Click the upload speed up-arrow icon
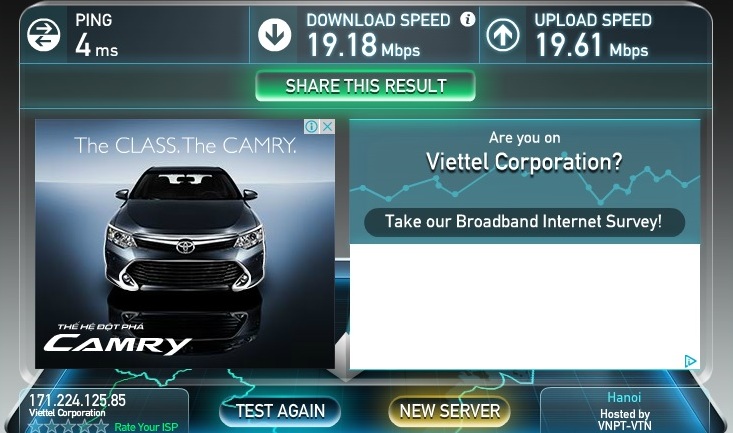This screenshot has height=433, width=733. click(503, 35)
